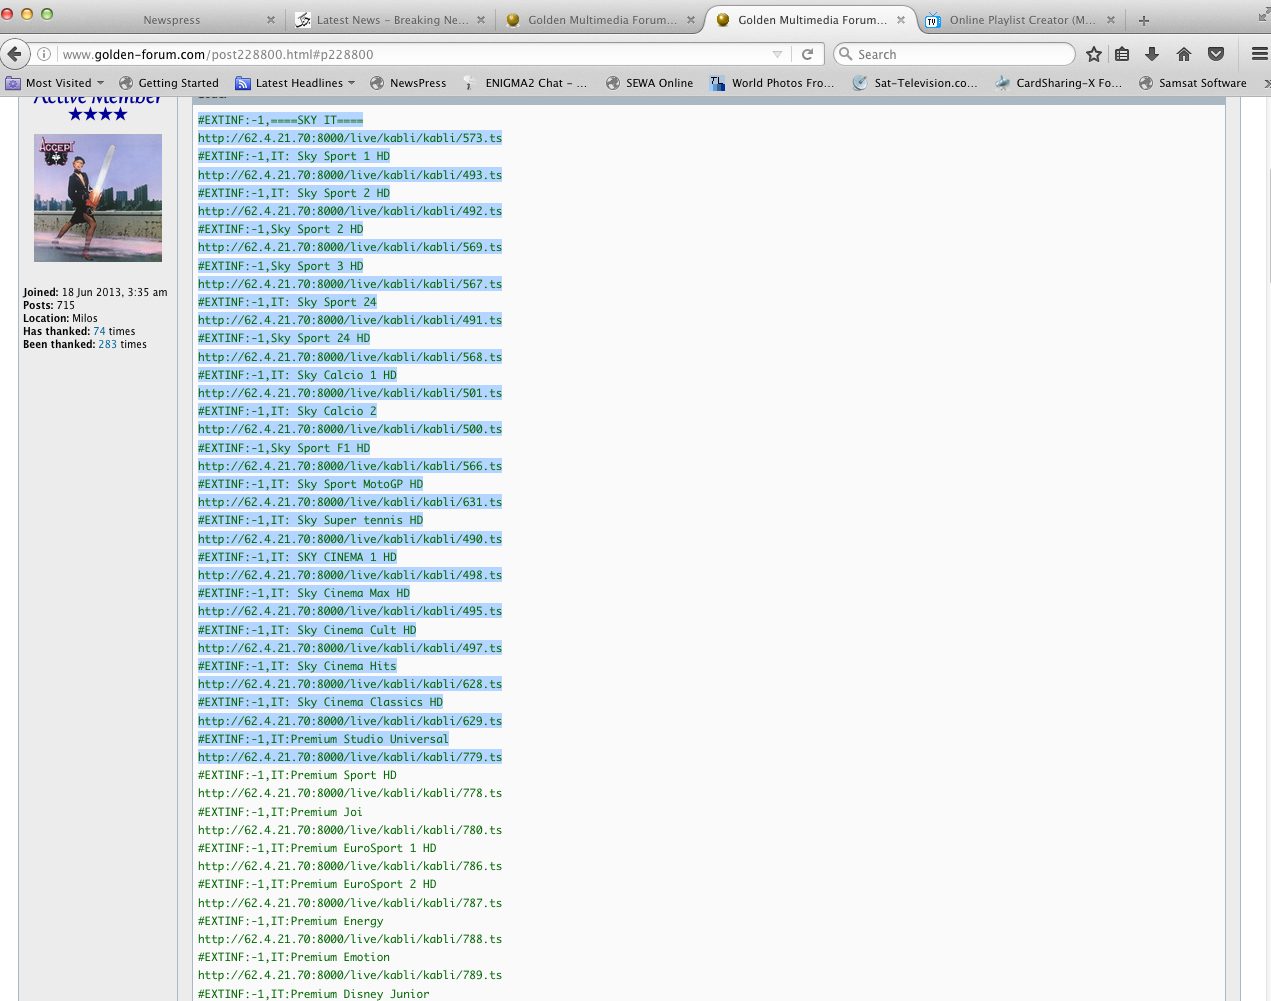The height and width of the screenshot is (1001, 1271).
Task: Click the 'Joined: 18 Jun 2013' text
Action: pyautogui.click(x=95, y=292)
